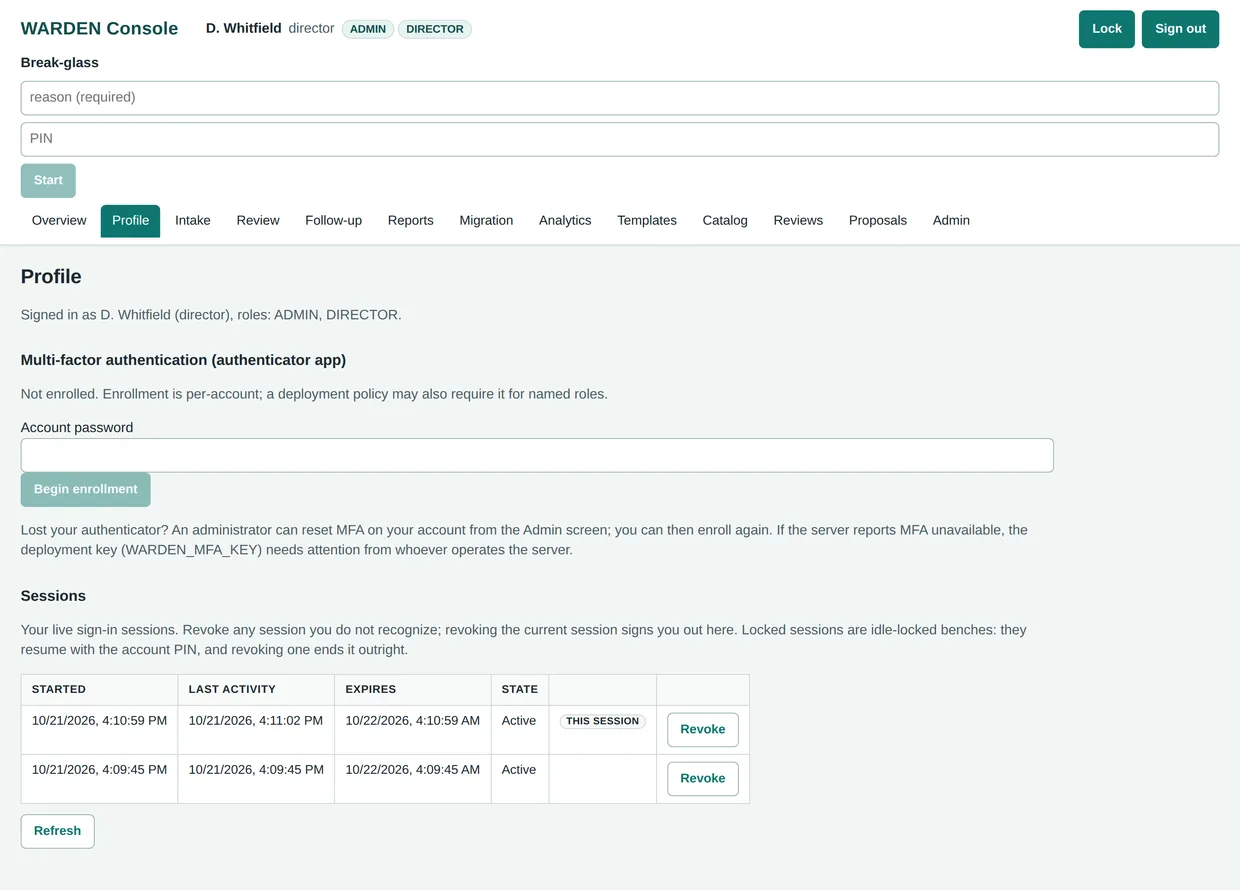Screen dimensions: 1240x890
Task: Click the Multi-factor authentication heading
Action: 183,360
